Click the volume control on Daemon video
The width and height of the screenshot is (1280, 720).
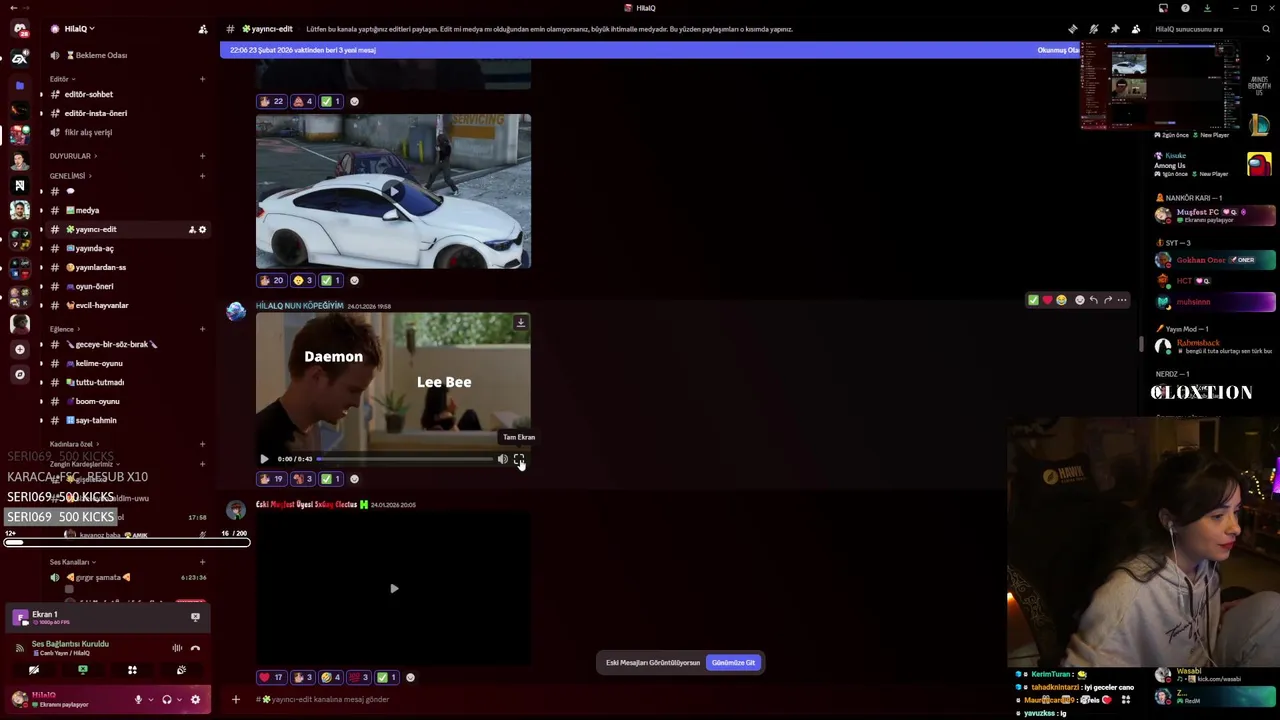pos(502,459)
